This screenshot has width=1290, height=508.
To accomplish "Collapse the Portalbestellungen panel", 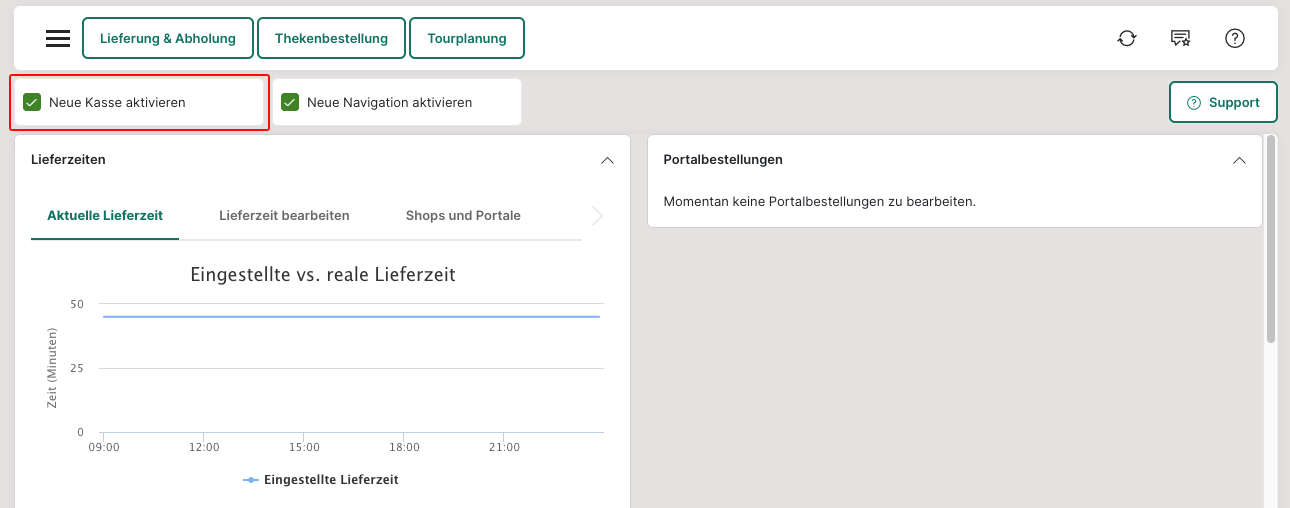I will tap(1239, 160).
